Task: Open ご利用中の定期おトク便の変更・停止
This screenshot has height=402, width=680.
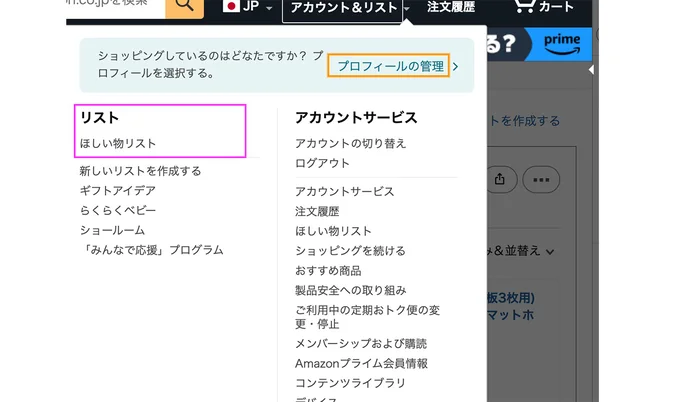Action: pos(367,317)
